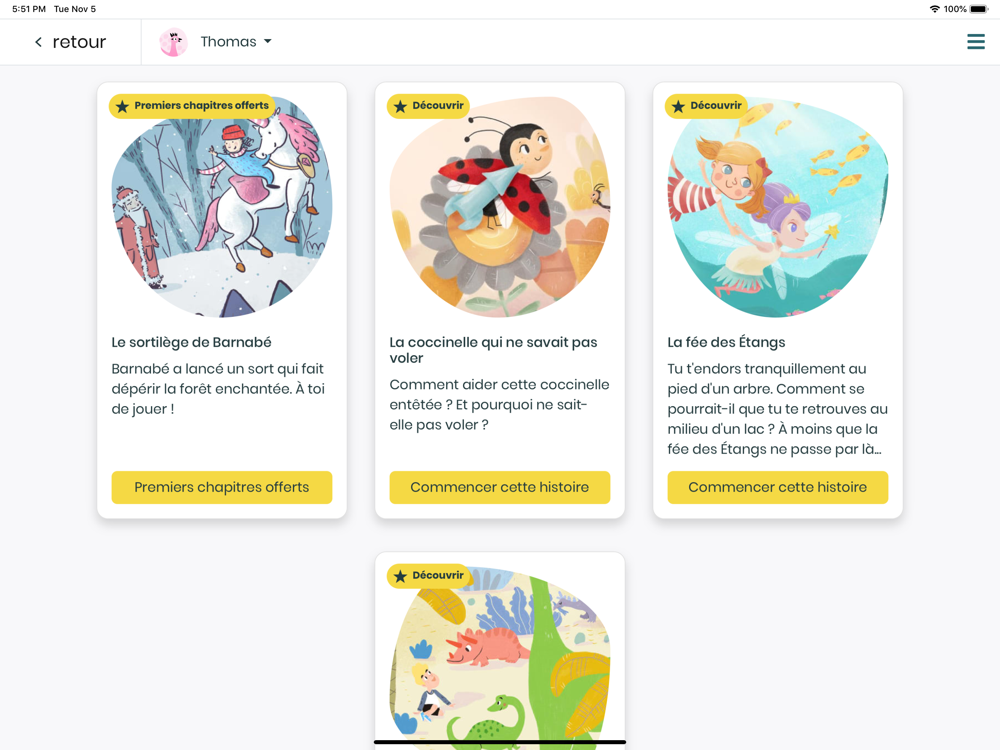Tap Thomas's pink profile avatar
This screenshot has height=750, width=1000.
pos(173,42)
